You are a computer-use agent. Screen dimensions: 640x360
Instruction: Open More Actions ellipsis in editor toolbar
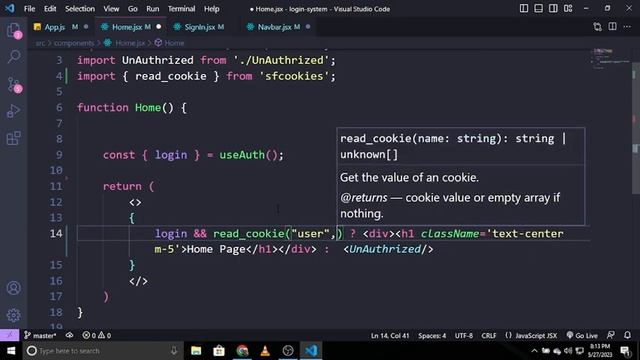click(x=627, y=27)
